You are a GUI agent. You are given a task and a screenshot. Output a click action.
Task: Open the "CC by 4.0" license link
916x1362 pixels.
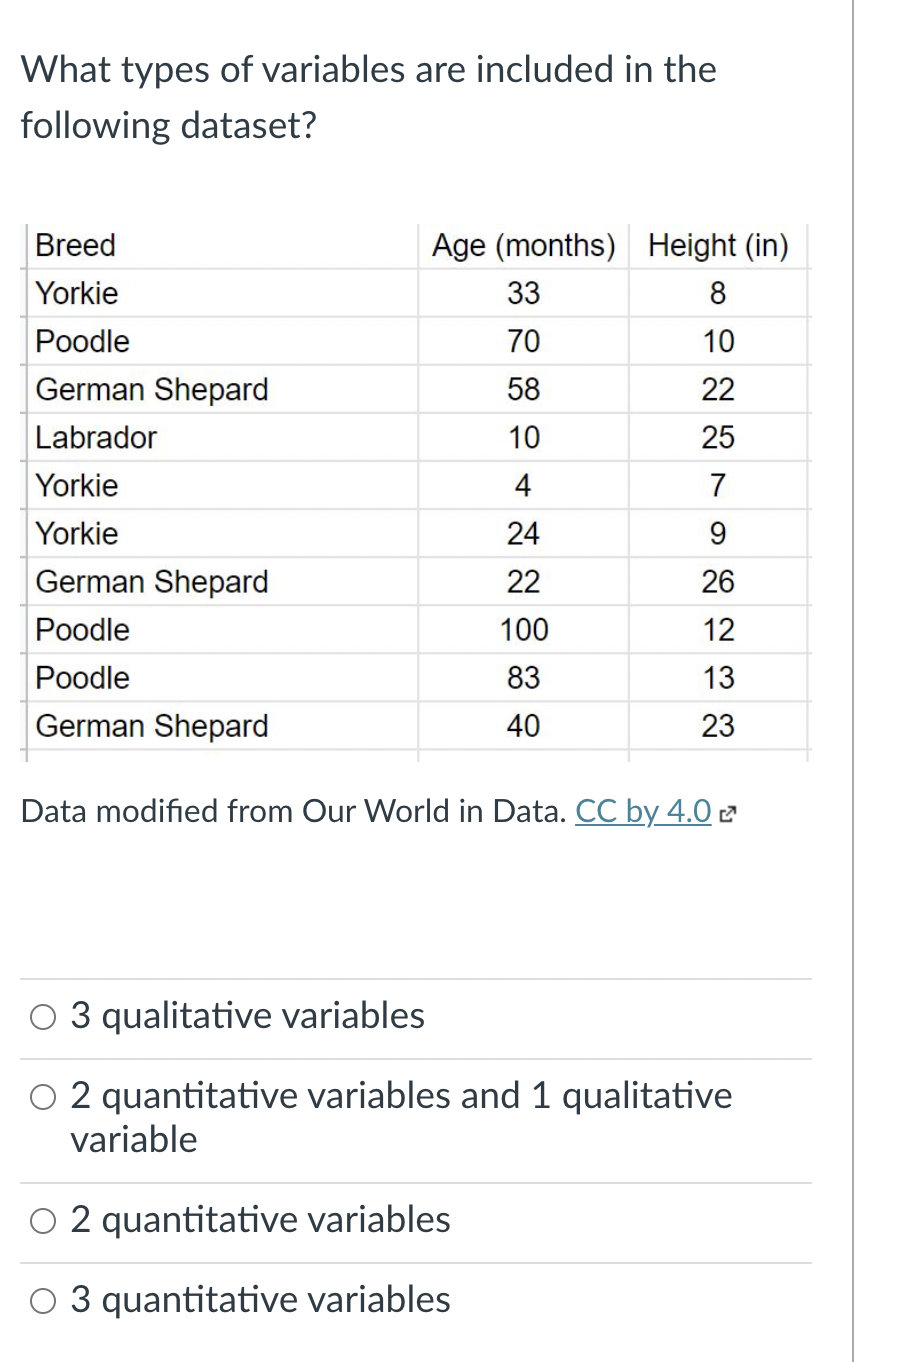point(643,811)
